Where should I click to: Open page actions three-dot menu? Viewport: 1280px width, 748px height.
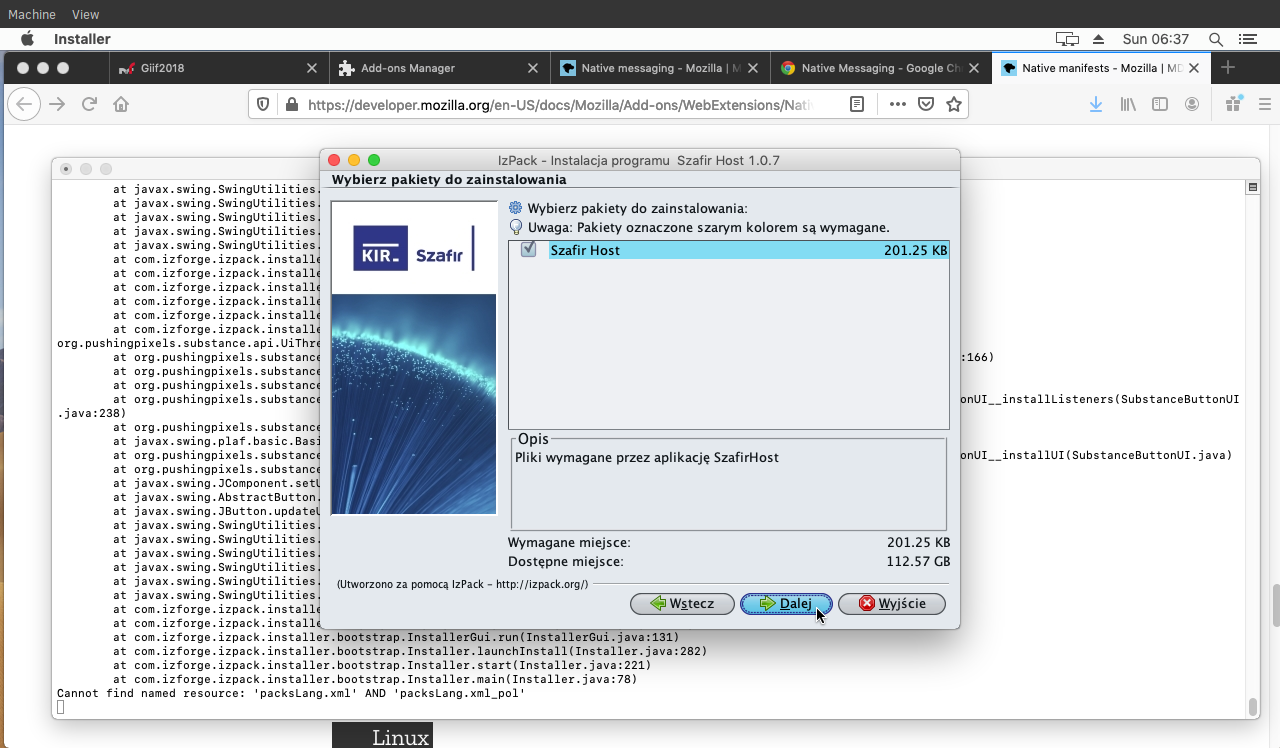(897, 104)
